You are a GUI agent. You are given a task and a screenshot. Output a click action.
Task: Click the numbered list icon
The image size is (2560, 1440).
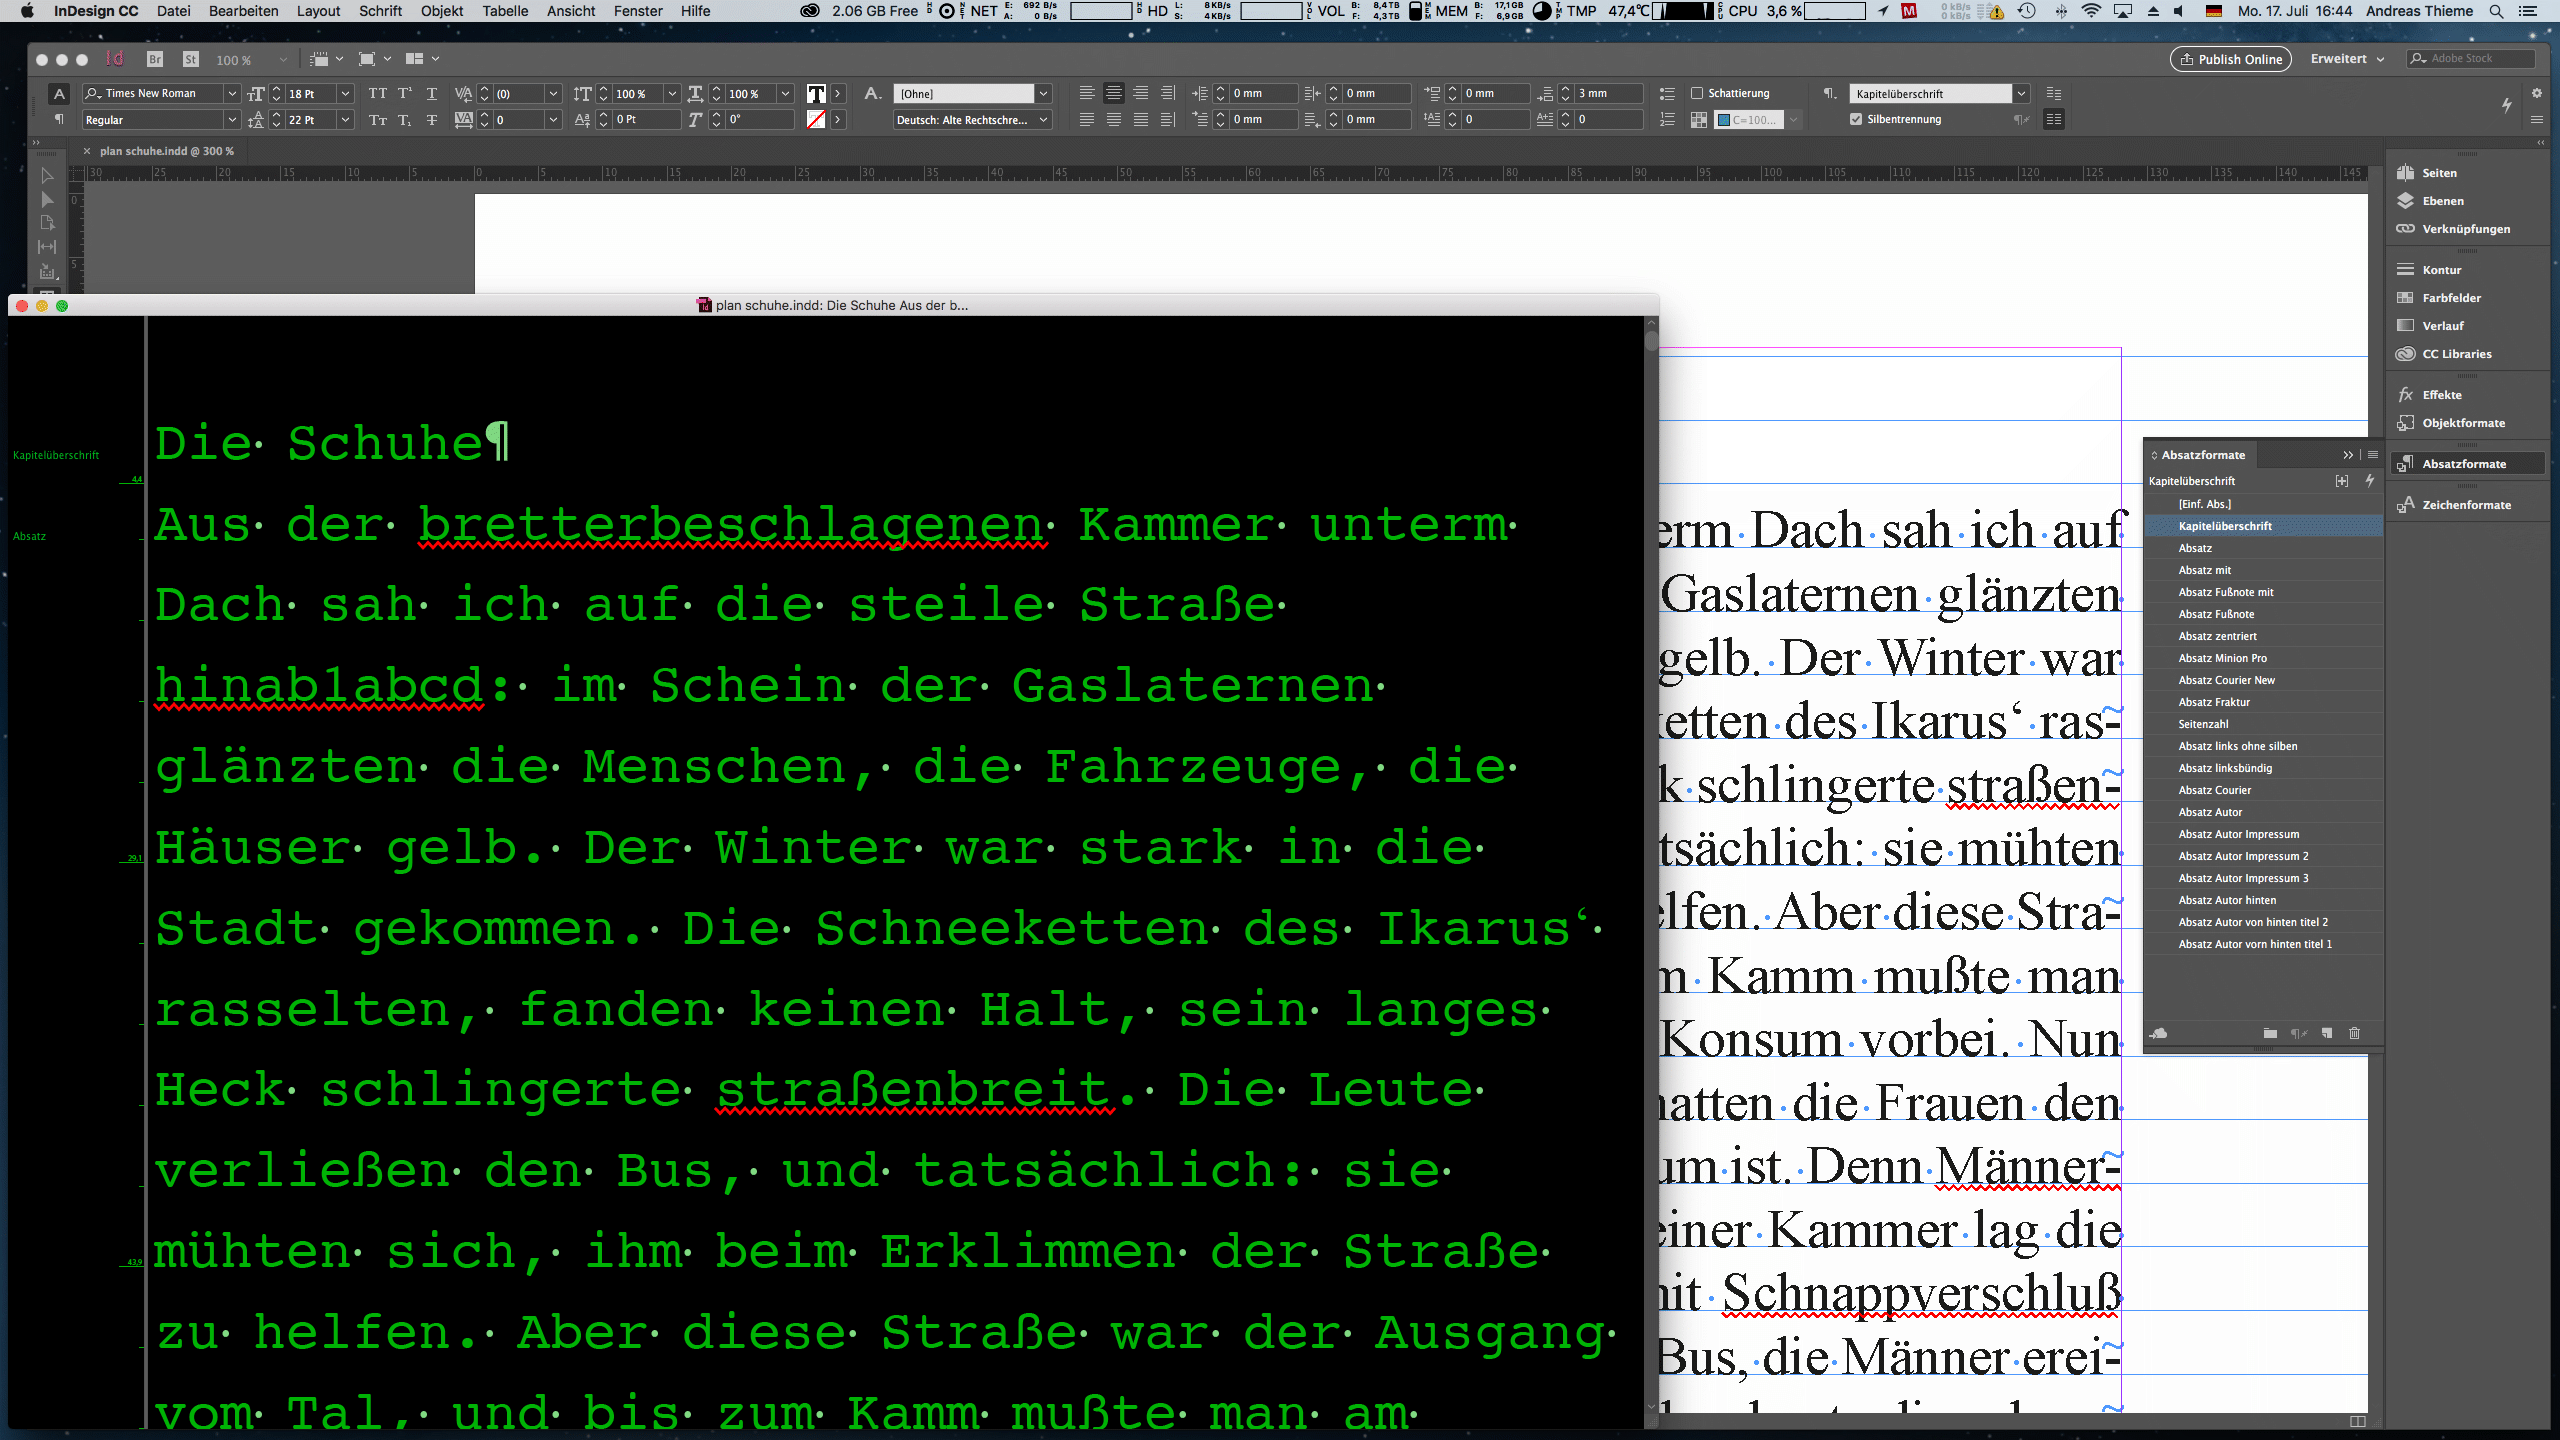click(x=1667, y=119)
